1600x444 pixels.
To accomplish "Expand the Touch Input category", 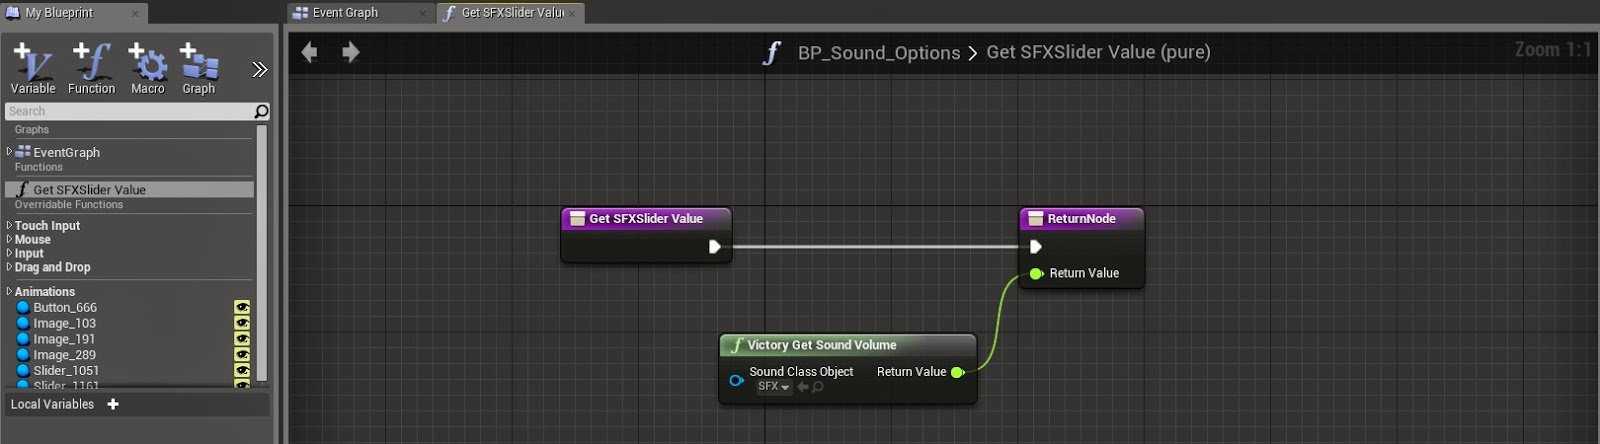I will point(9,226).
